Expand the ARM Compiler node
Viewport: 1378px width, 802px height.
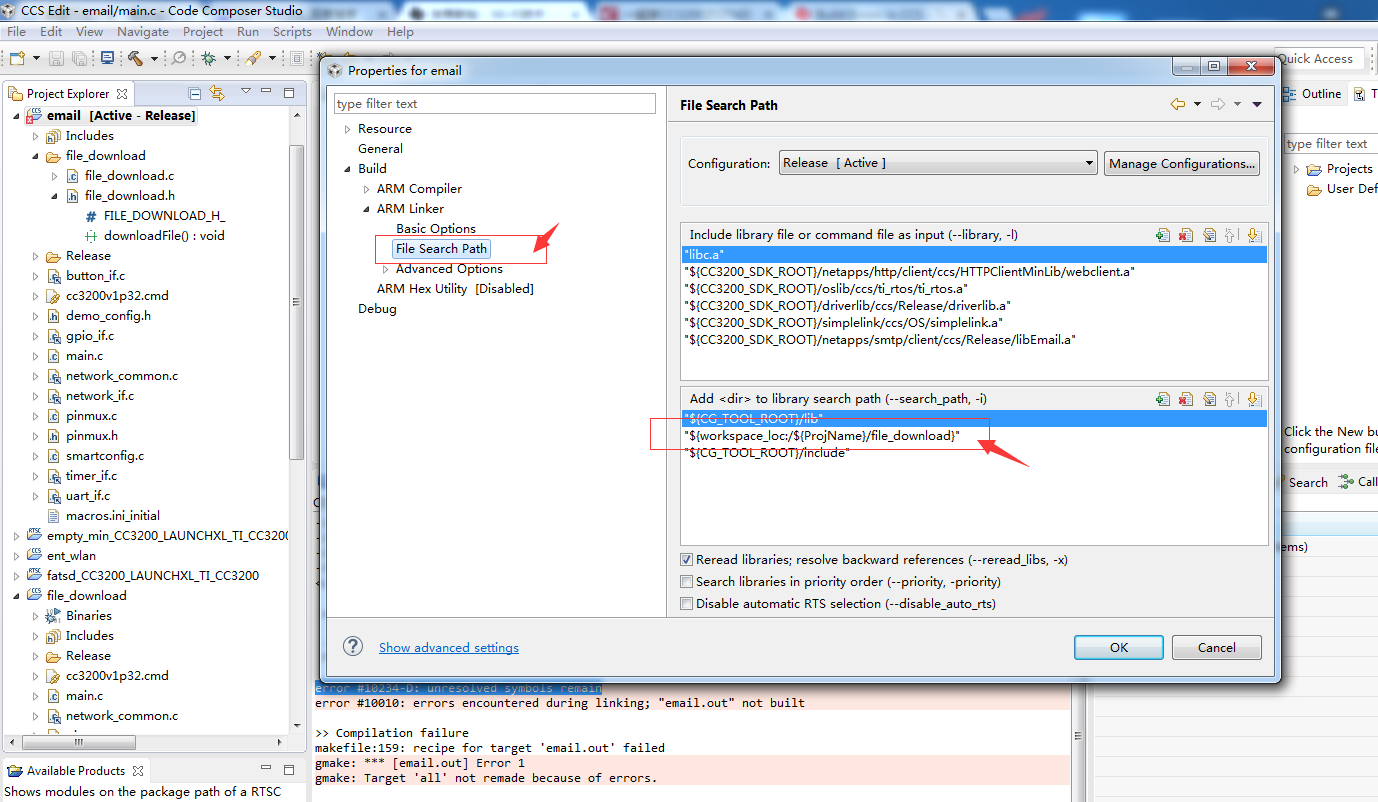point(366,189)
